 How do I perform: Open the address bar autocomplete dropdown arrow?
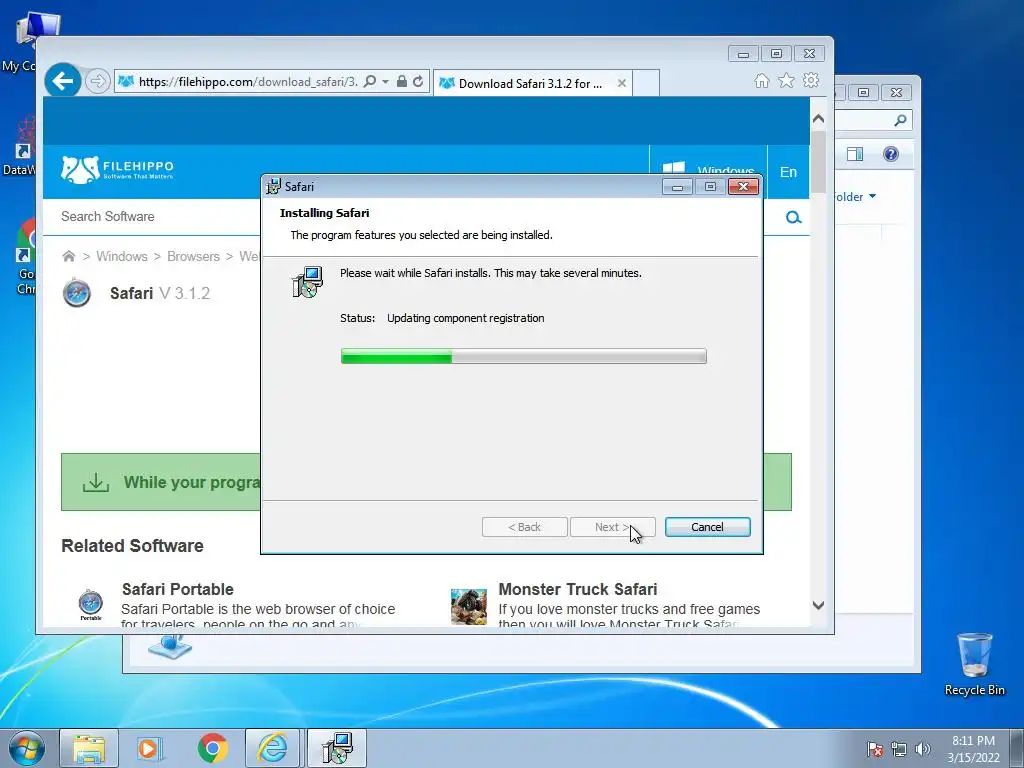(385, 82)
